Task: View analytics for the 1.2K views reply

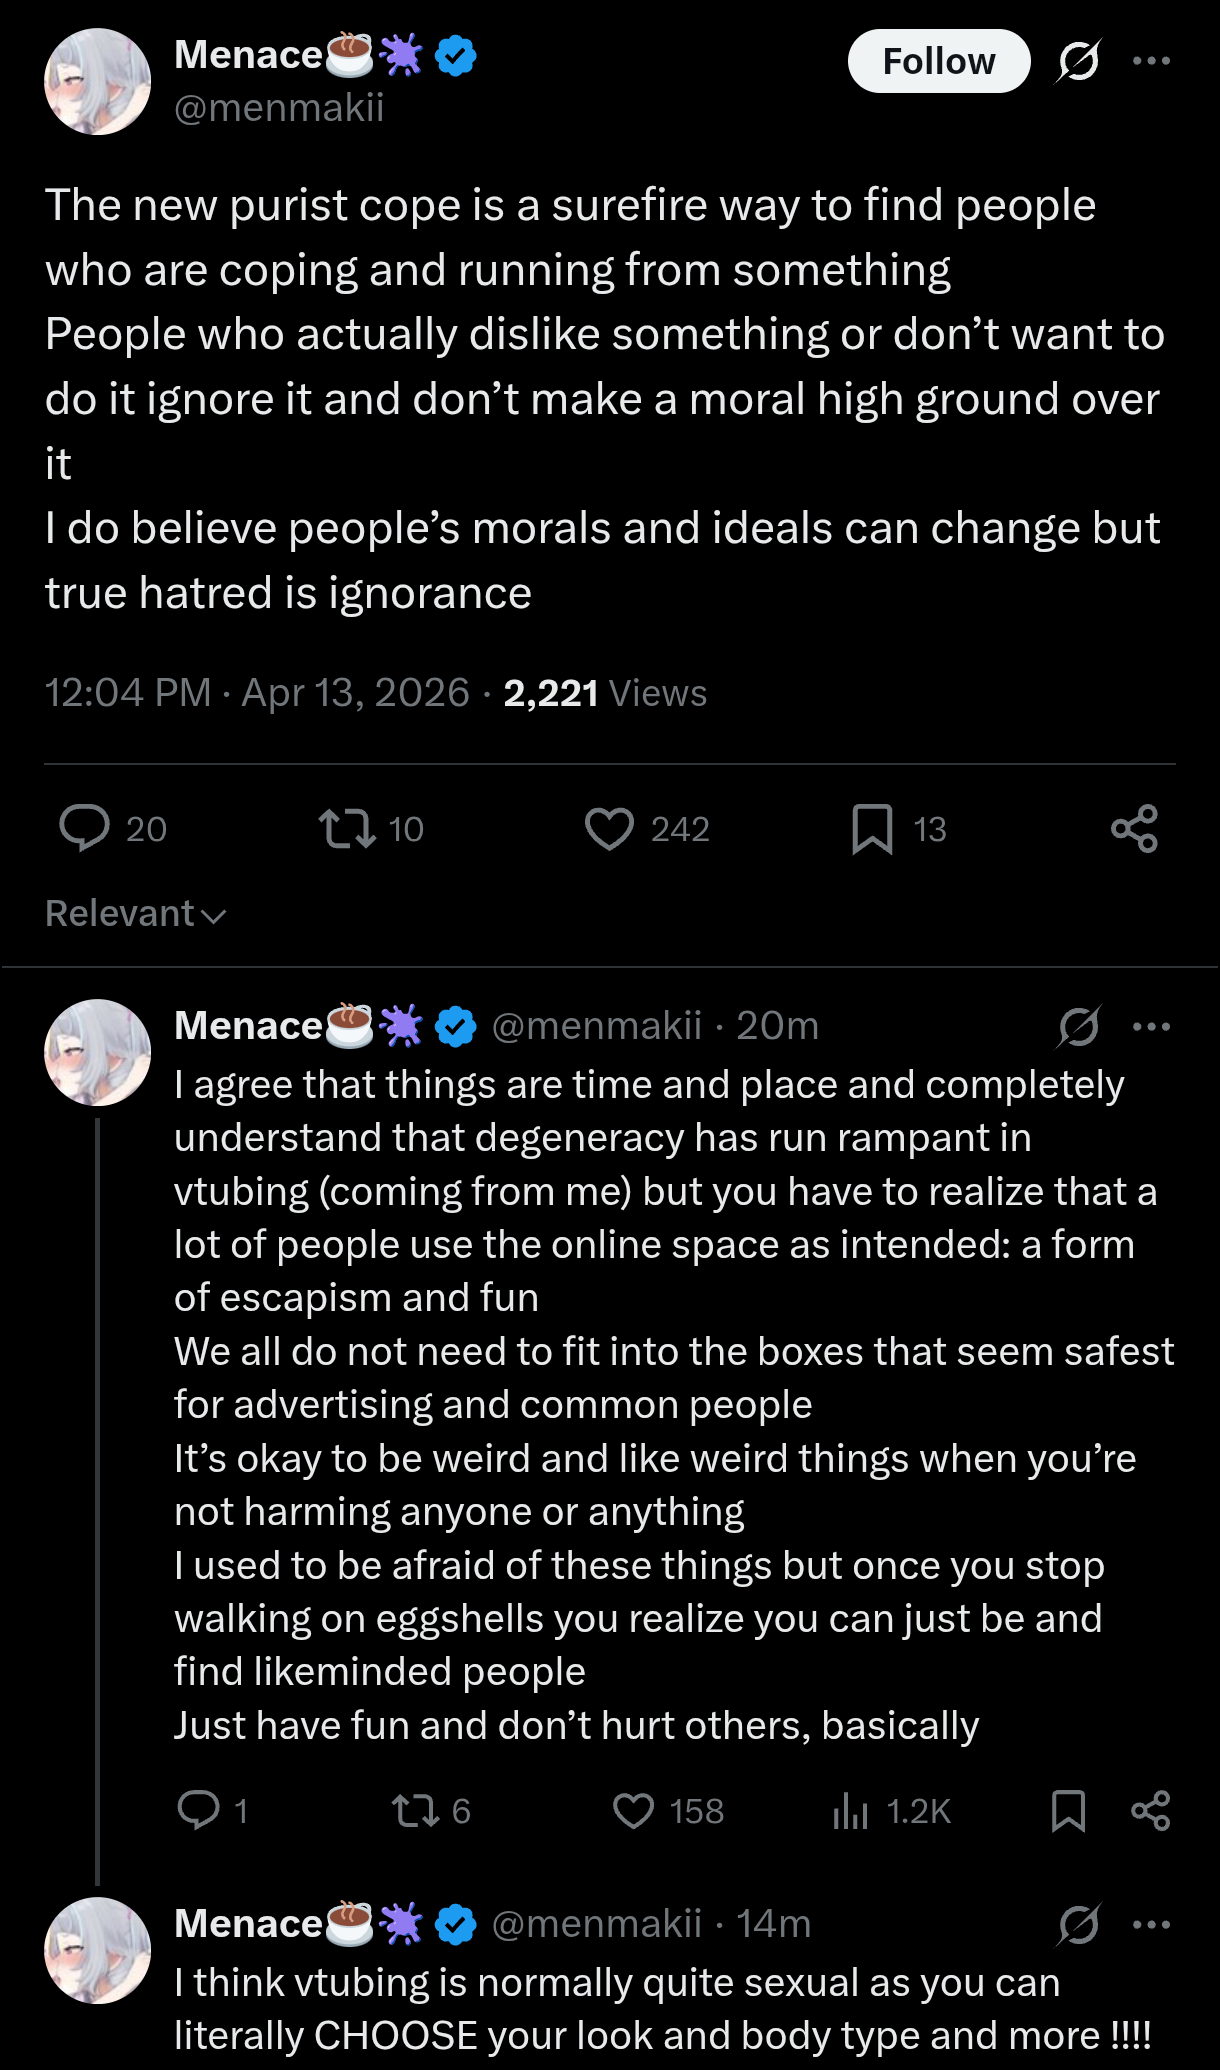Action: click(x=850, y=1810)
